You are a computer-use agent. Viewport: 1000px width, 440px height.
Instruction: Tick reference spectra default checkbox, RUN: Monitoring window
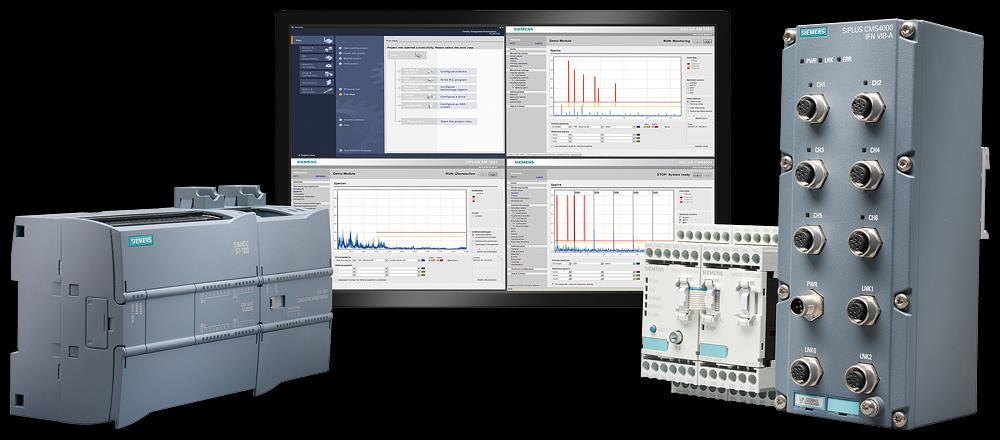[552, 146]
